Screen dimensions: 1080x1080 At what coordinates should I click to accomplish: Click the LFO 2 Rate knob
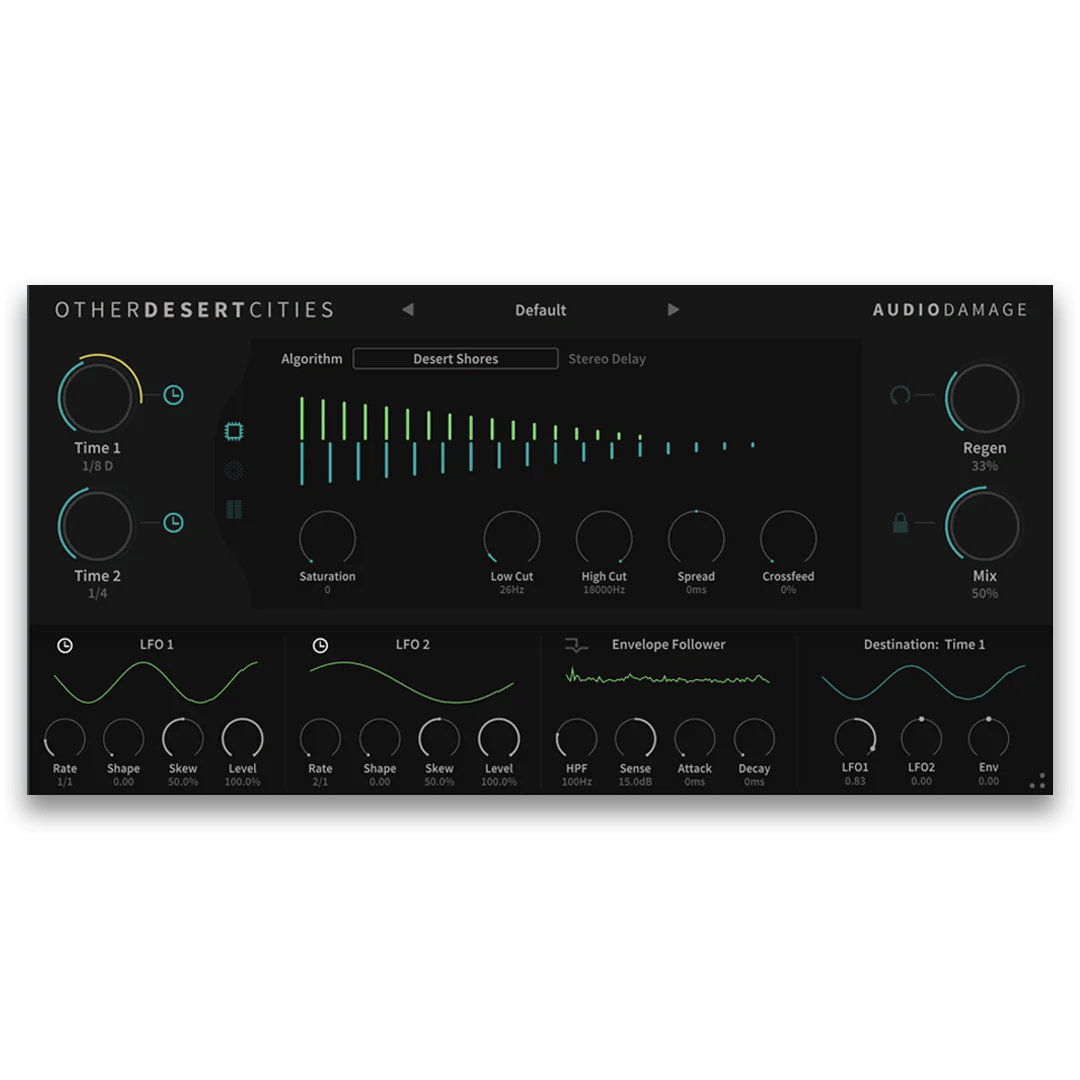pyautogui.click(x=320, y=738)
